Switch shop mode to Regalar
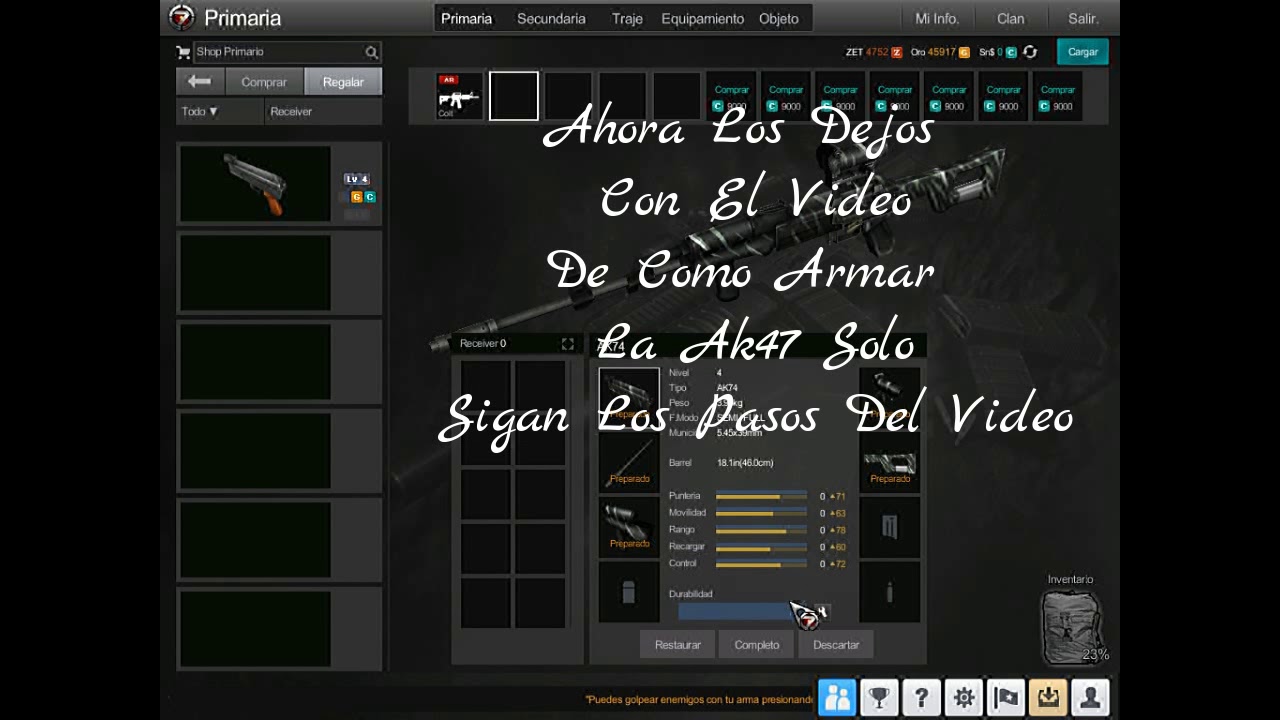Image resolution: width=1280 pixels, height=720 pixels. coord(343,82)
